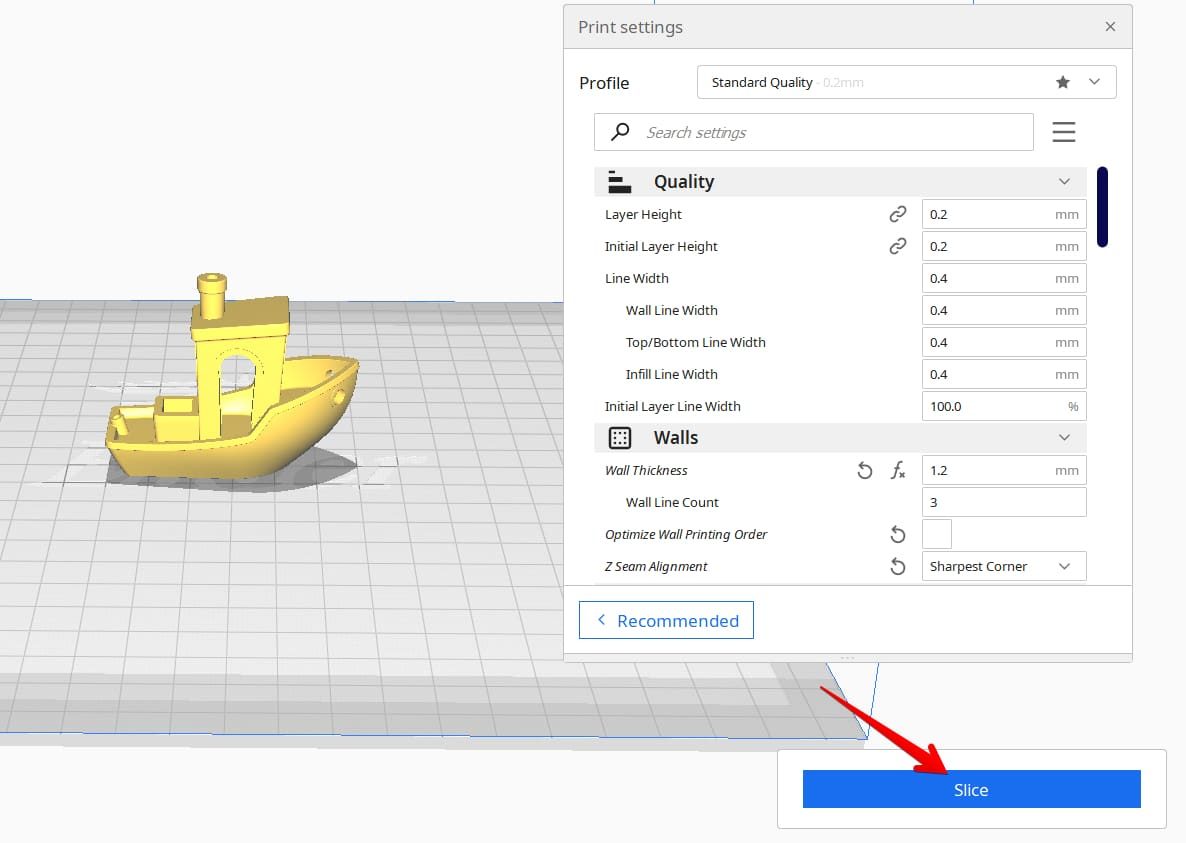1186x843 pixels.
Task: Reset Wall Thickness with the revert arrow
Action: tap(865, 470)
